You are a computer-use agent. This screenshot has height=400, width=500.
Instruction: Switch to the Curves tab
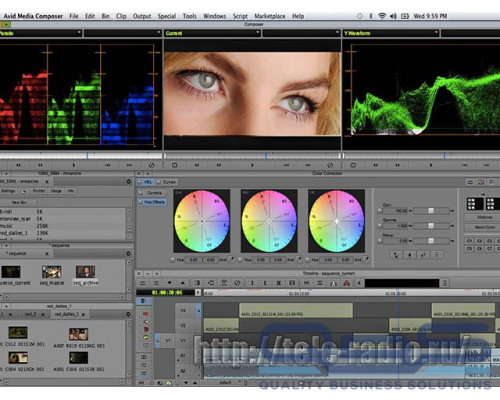coord(166,182)
